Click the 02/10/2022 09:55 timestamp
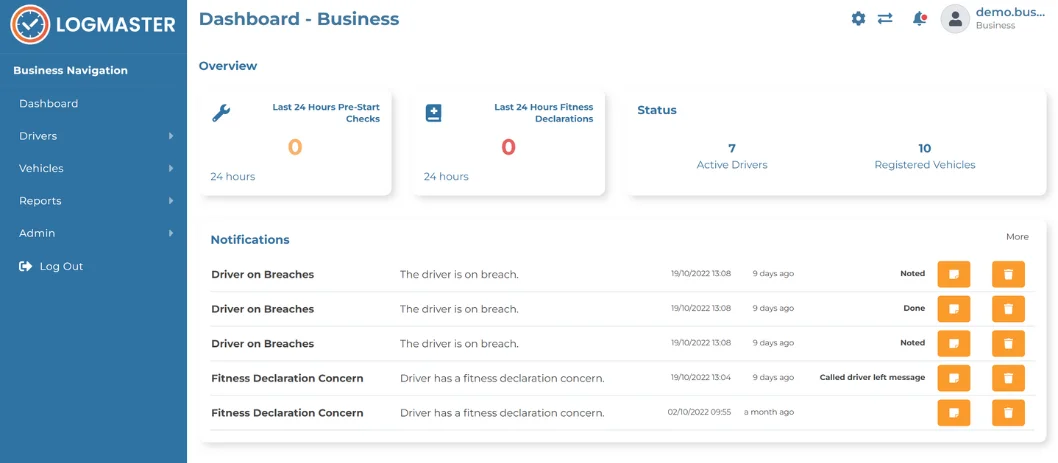This screenshot has height=463, width=1058. (699, 412)
